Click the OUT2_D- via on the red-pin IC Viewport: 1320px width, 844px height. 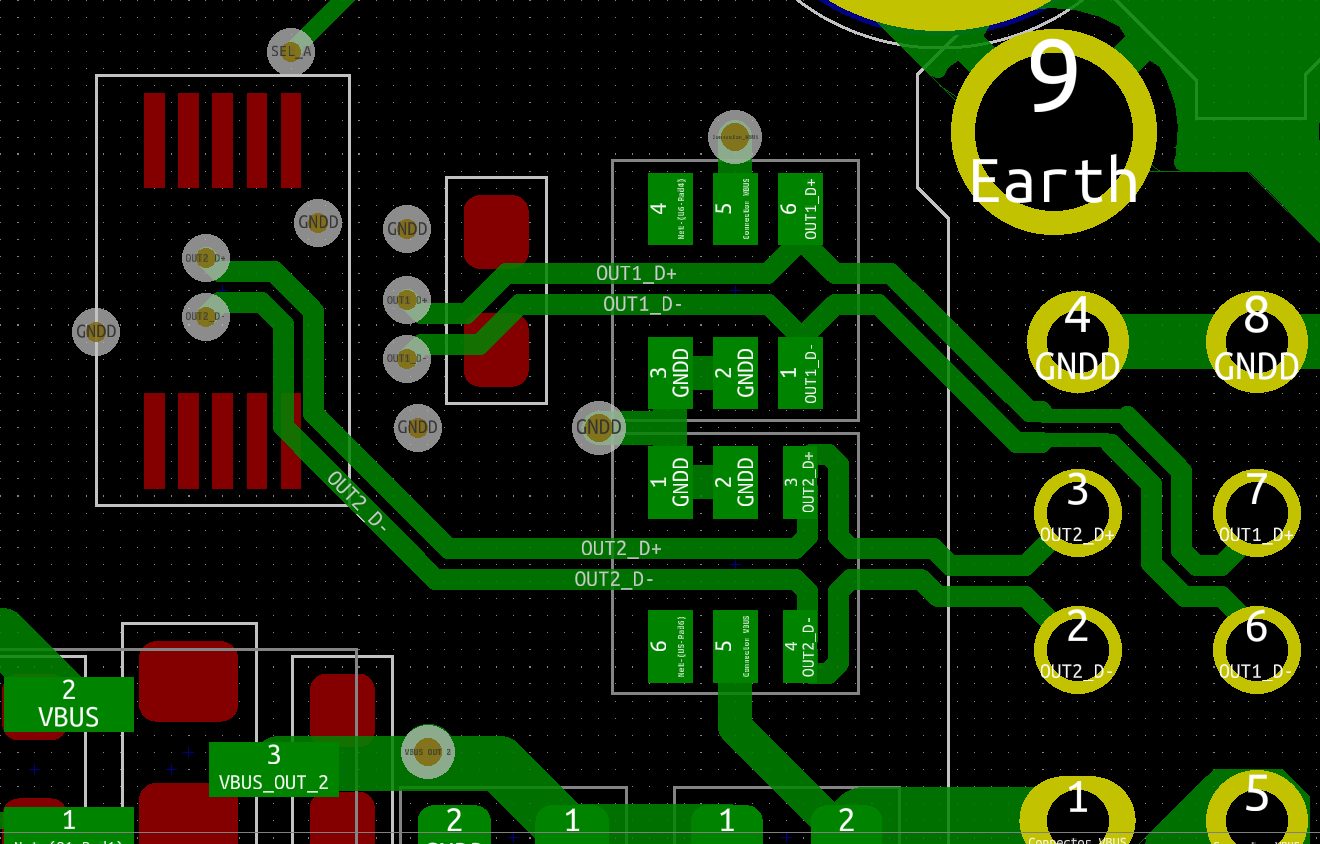[x=206, y=317]
